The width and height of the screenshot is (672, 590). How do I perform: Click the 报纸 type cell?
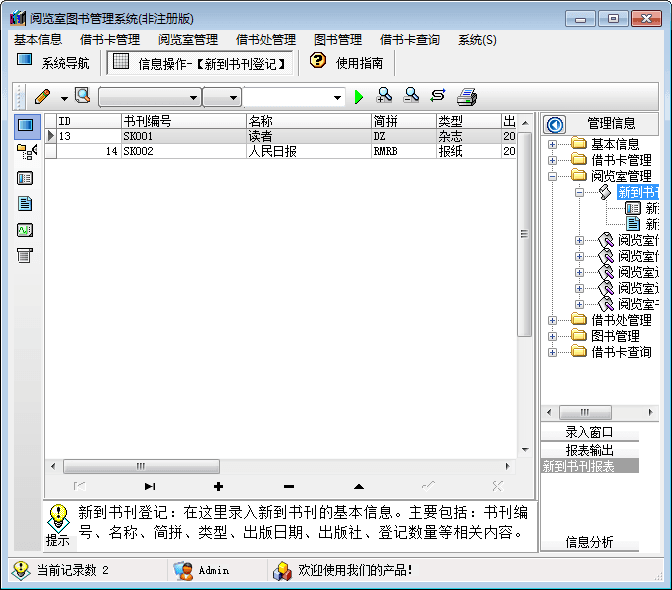(468, 151)
